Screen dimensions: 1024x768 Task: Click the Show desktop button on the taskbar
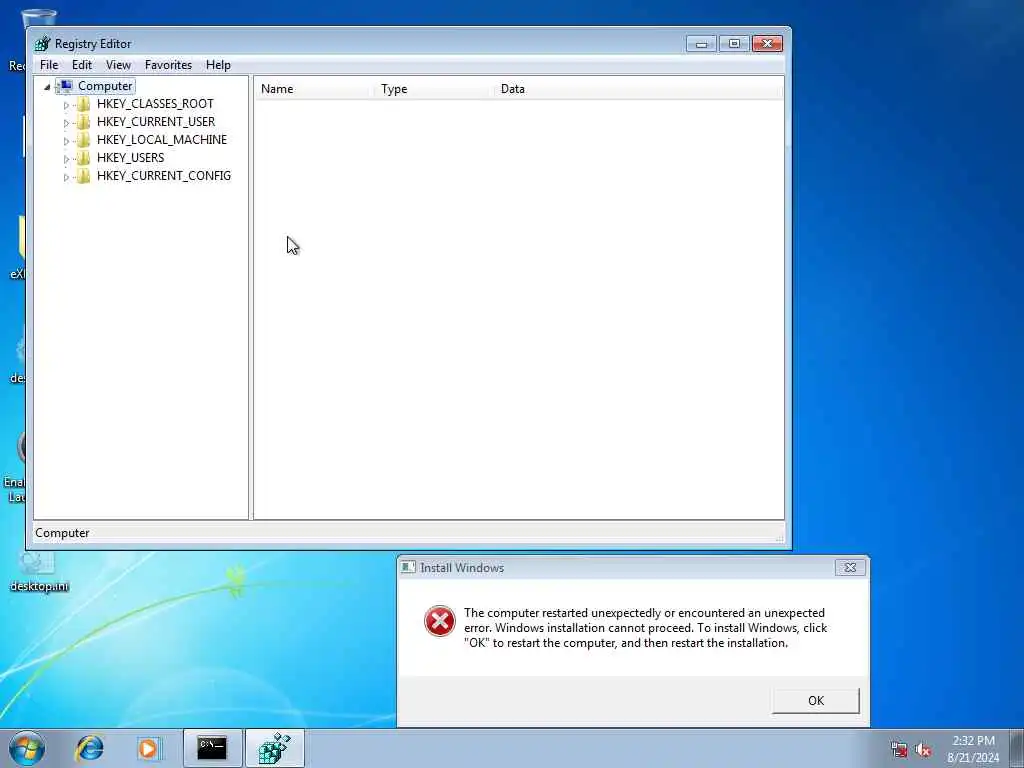pos(1016,748)
